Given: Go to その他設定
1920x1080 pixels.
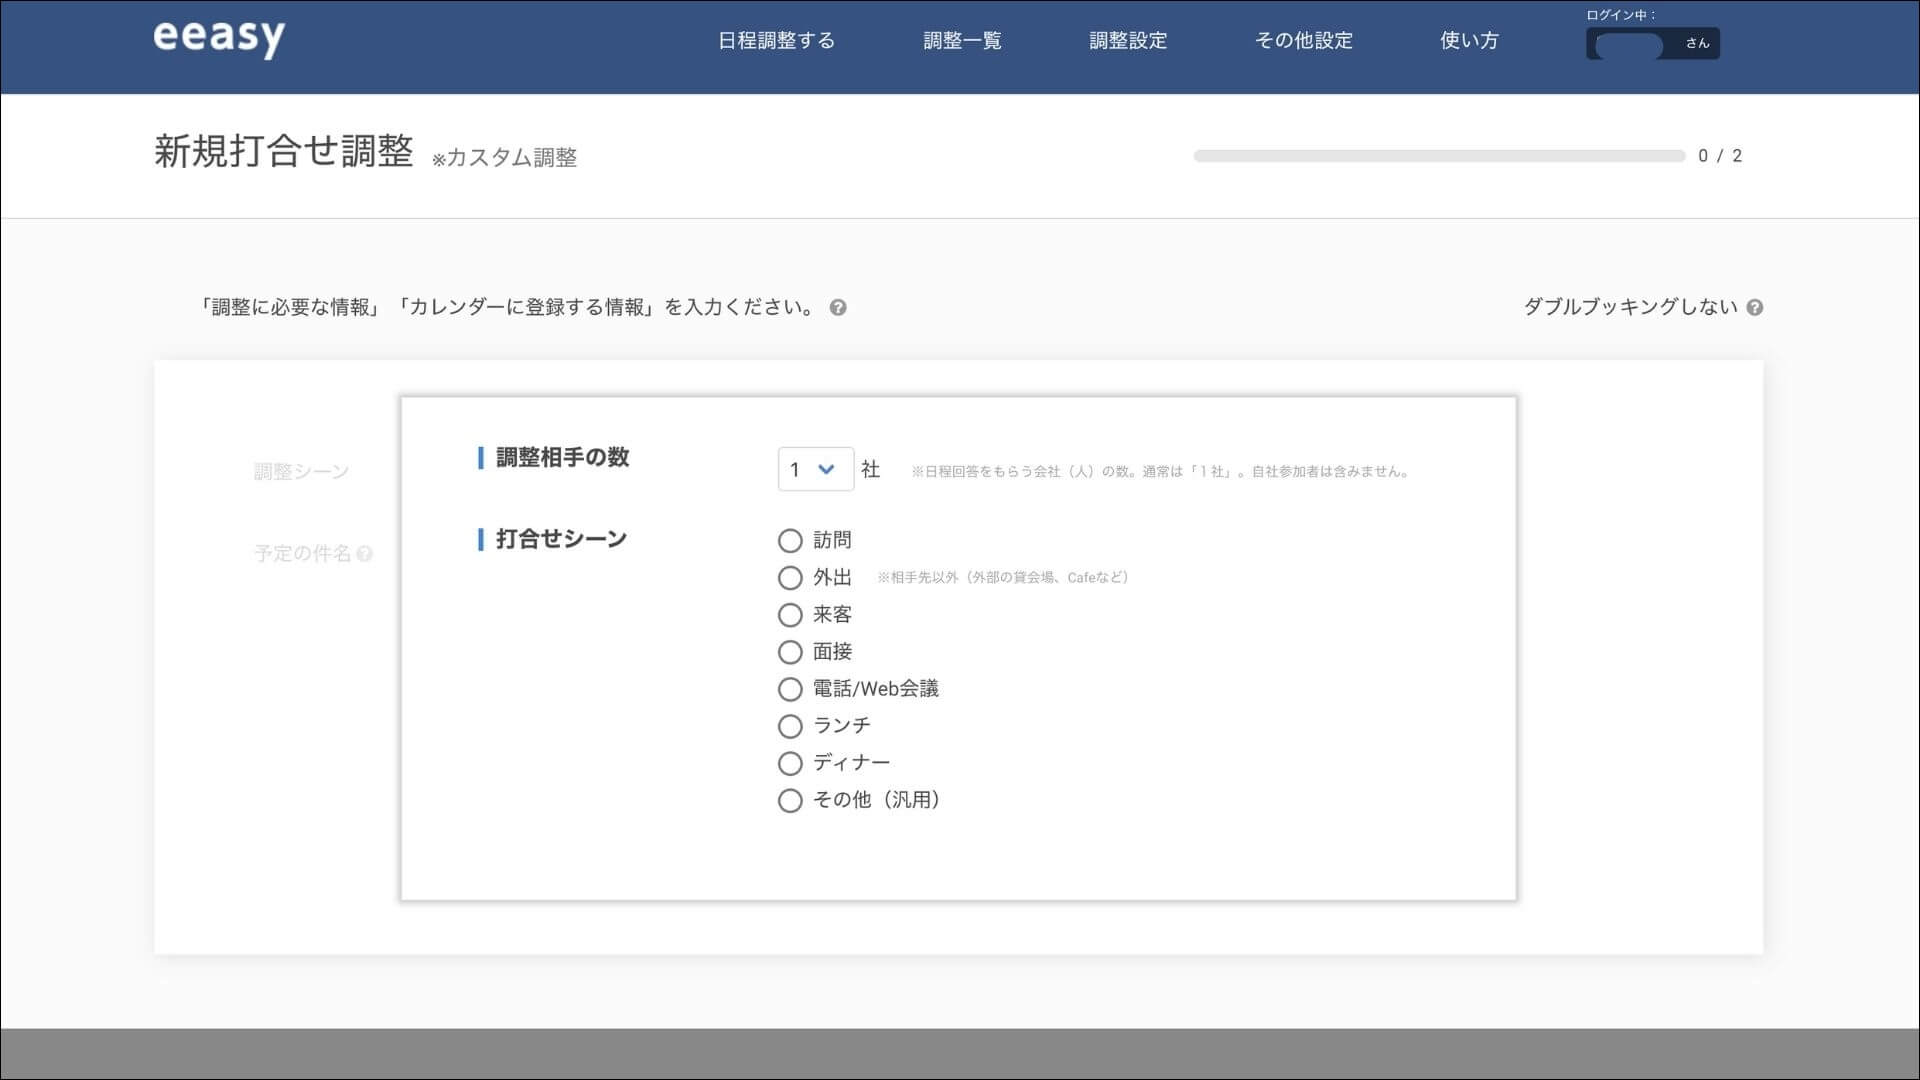Looking at the screenshot, I should [x=1305, y=40].
